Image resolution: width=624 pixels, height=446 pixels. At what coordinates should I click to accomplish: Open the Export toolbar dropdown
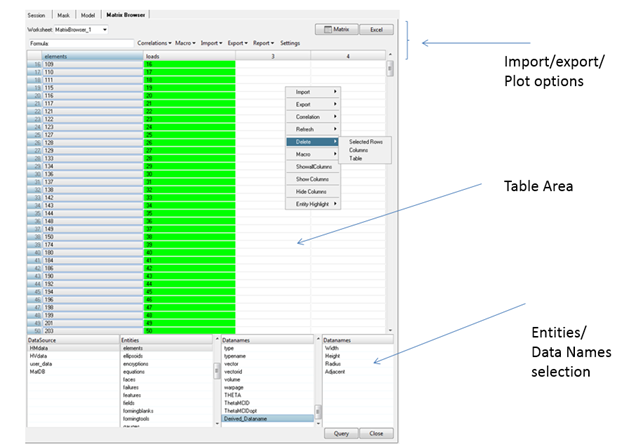point(238,43)
